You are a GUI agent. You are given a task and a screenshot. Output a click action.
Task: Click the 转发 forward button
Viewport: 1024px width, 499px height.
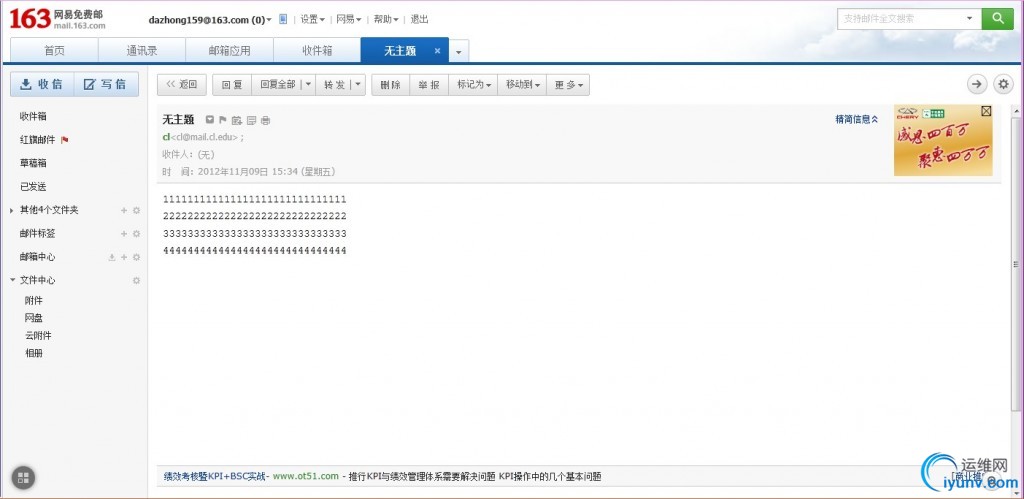click(x=334, y=84)
